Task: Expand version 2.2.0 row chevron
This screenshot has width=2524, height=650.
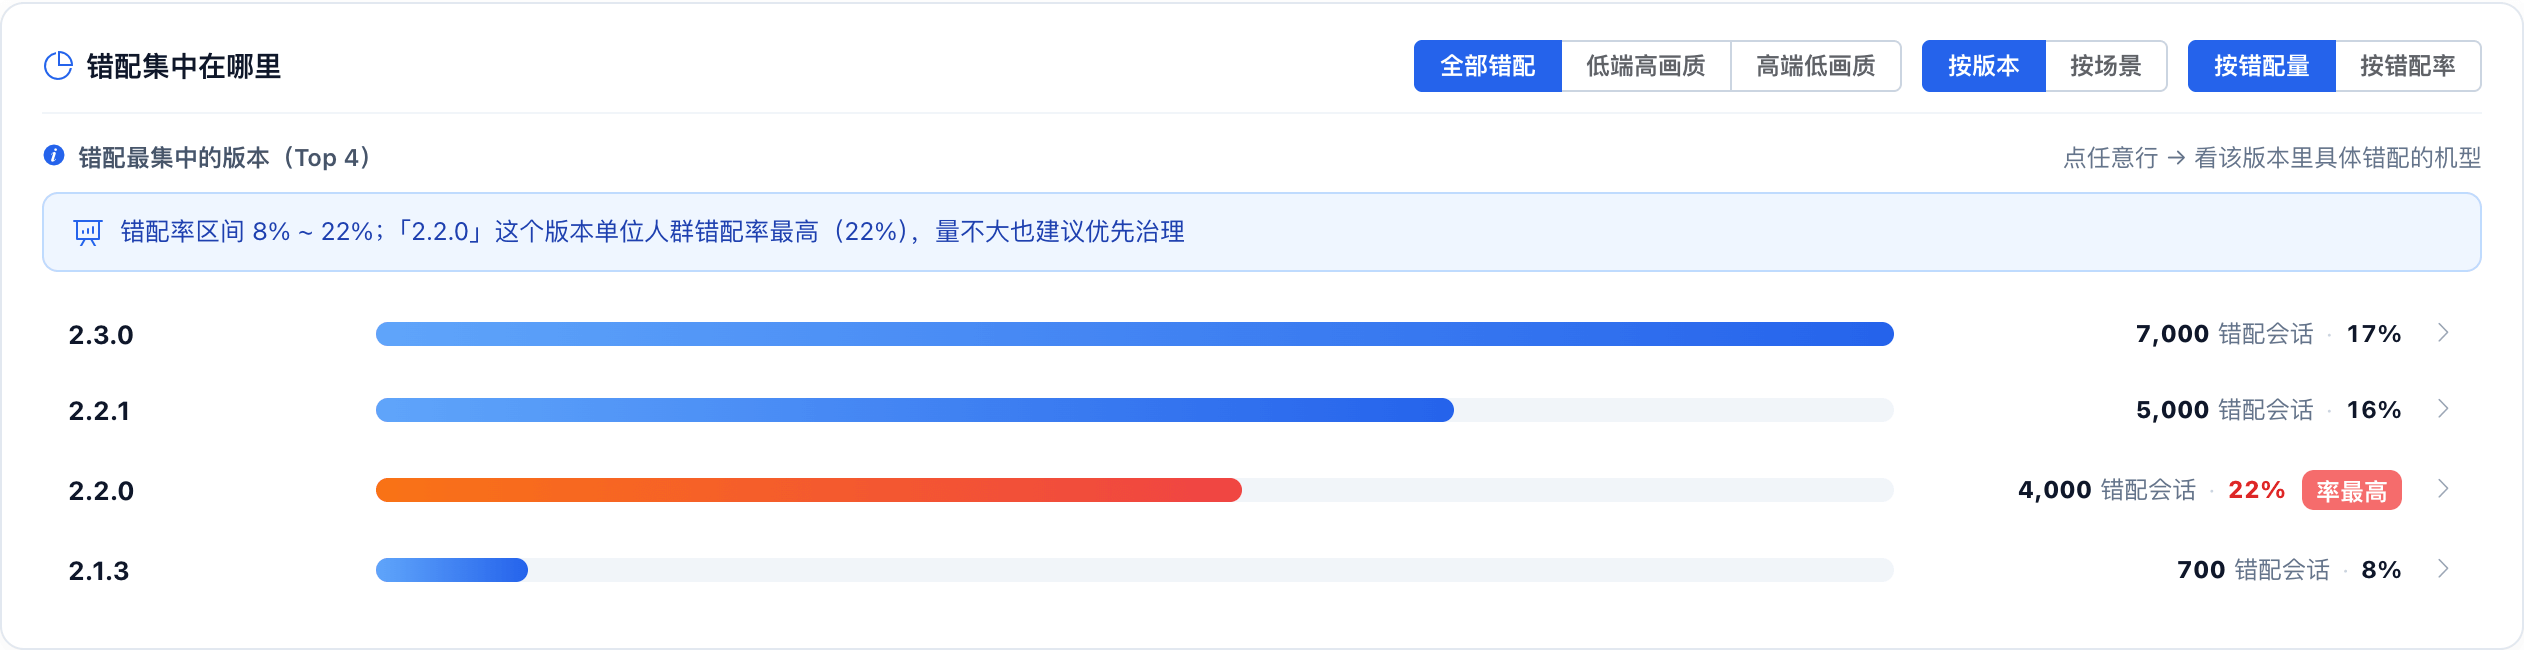Action: (x=2443, y=489)
